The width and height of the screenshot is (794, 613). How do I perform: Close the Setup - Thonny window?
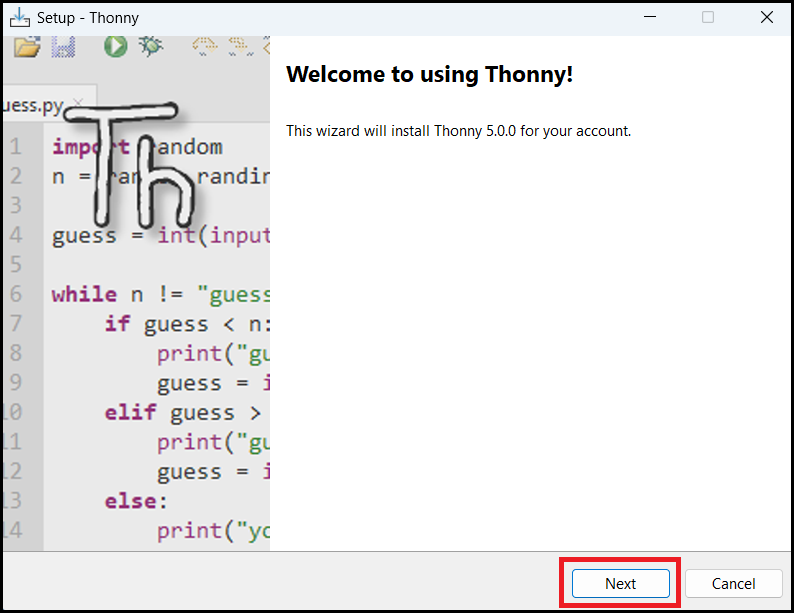click(x=767, y=17)
